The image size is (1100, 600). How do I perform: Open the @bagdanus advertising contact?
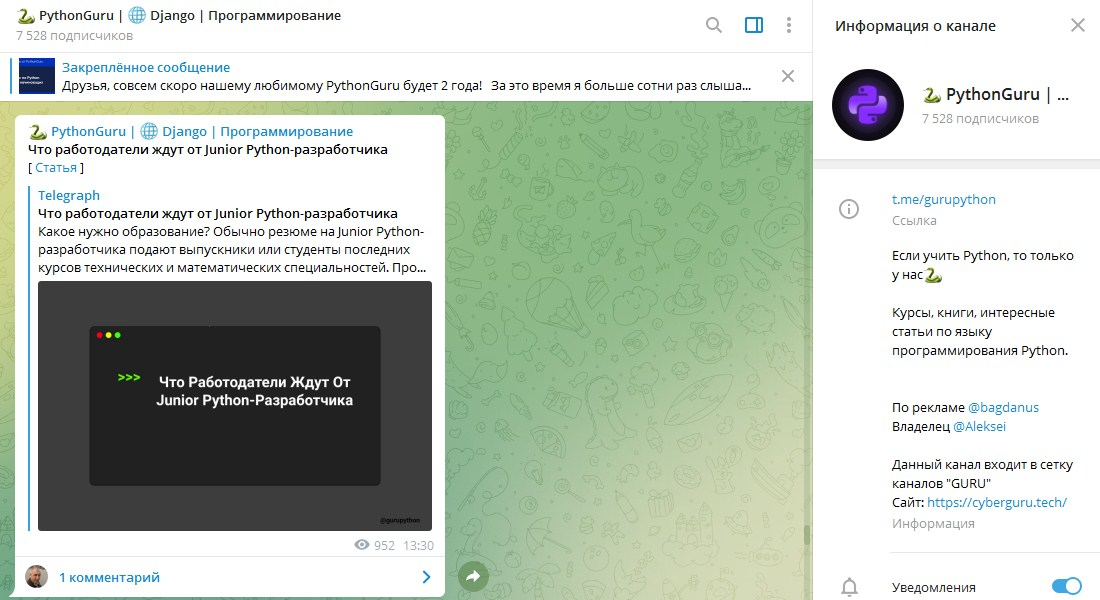pyautogui.click(x=1003, y=407)
